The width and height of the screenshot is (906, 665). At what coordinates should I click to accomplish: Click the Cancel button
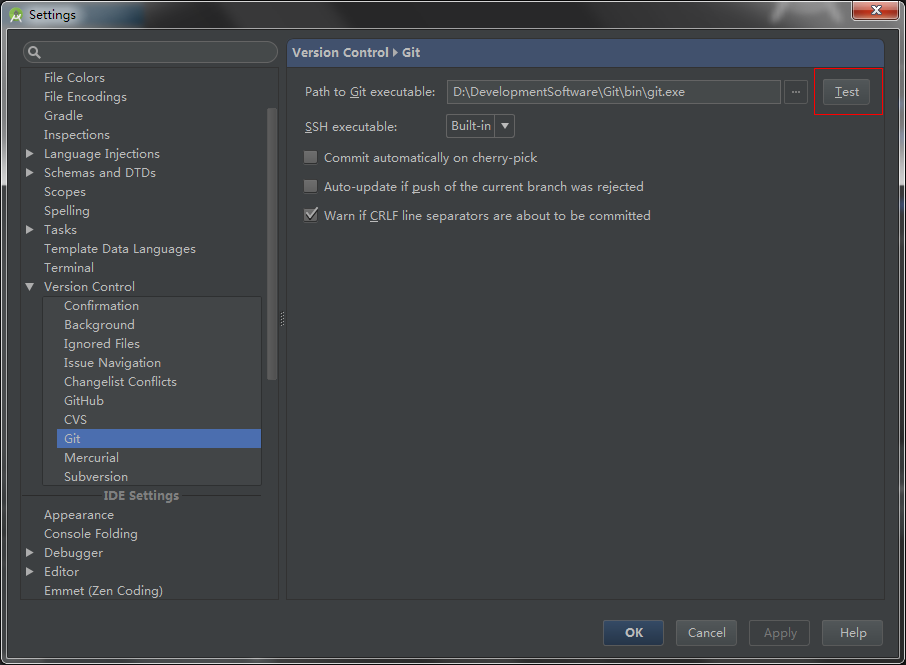point(707,633)
